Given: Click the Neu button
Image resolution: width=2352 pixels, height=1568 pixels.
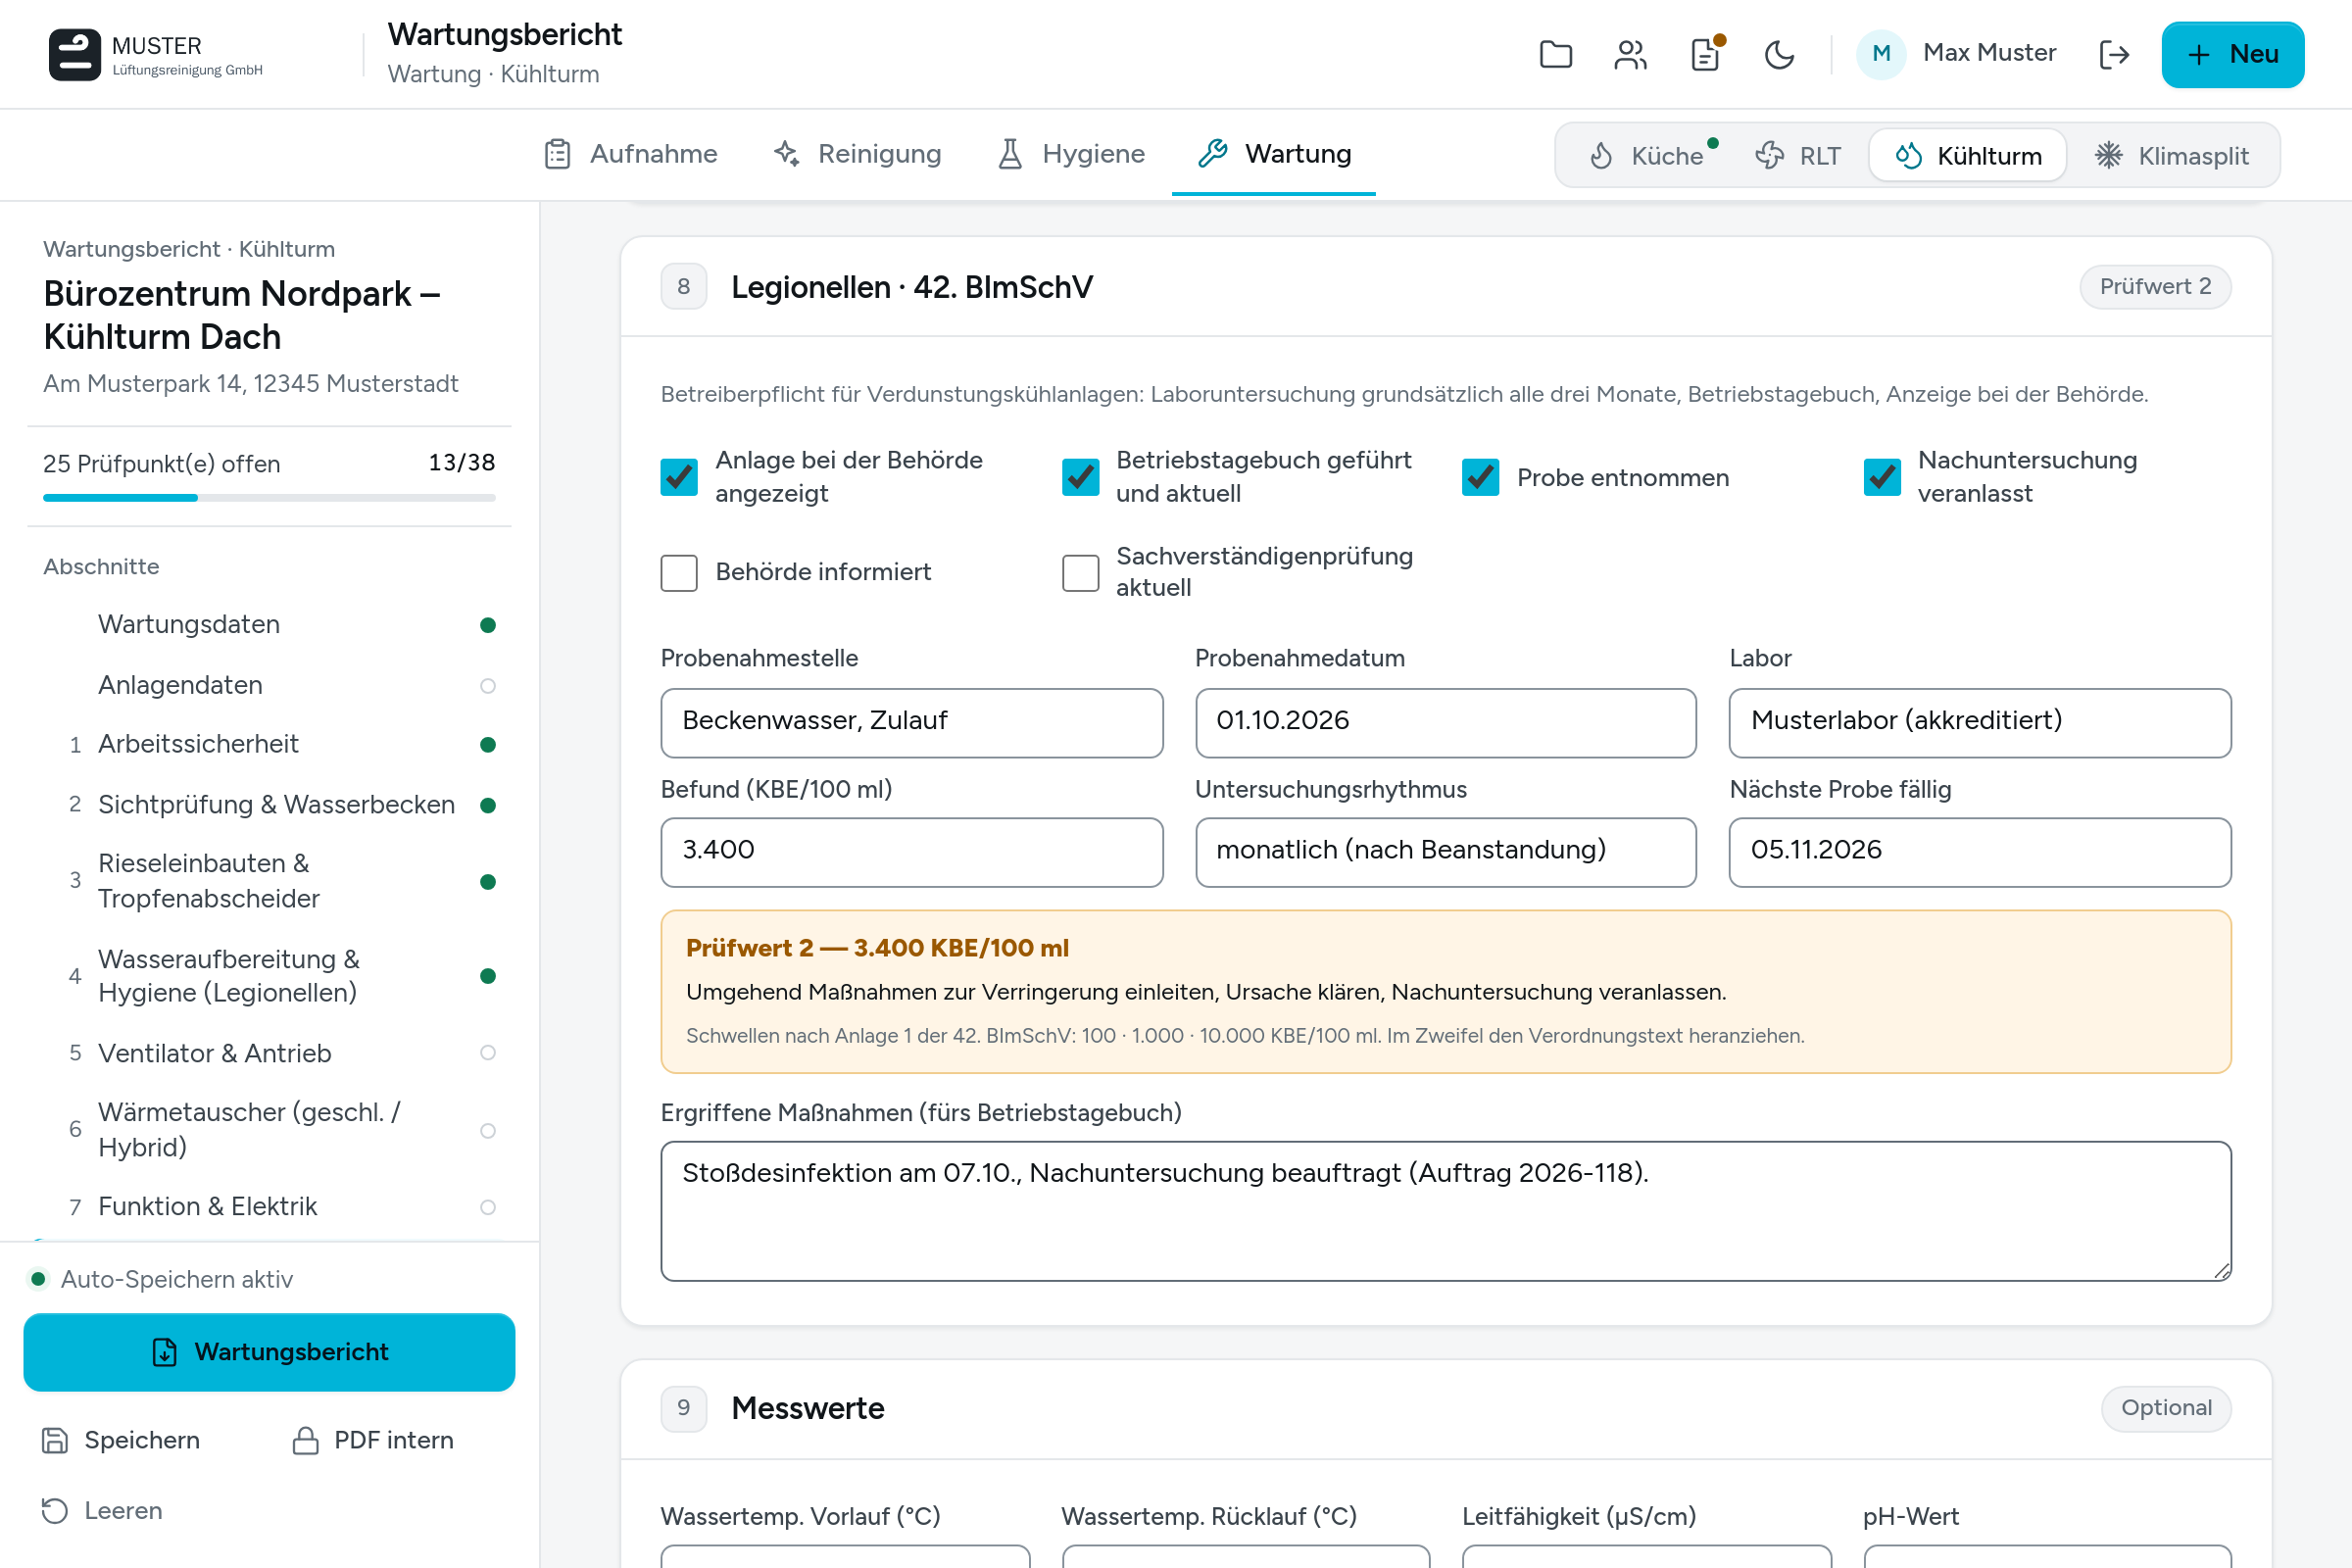Looking at the screenshot, I should 2232,54.
